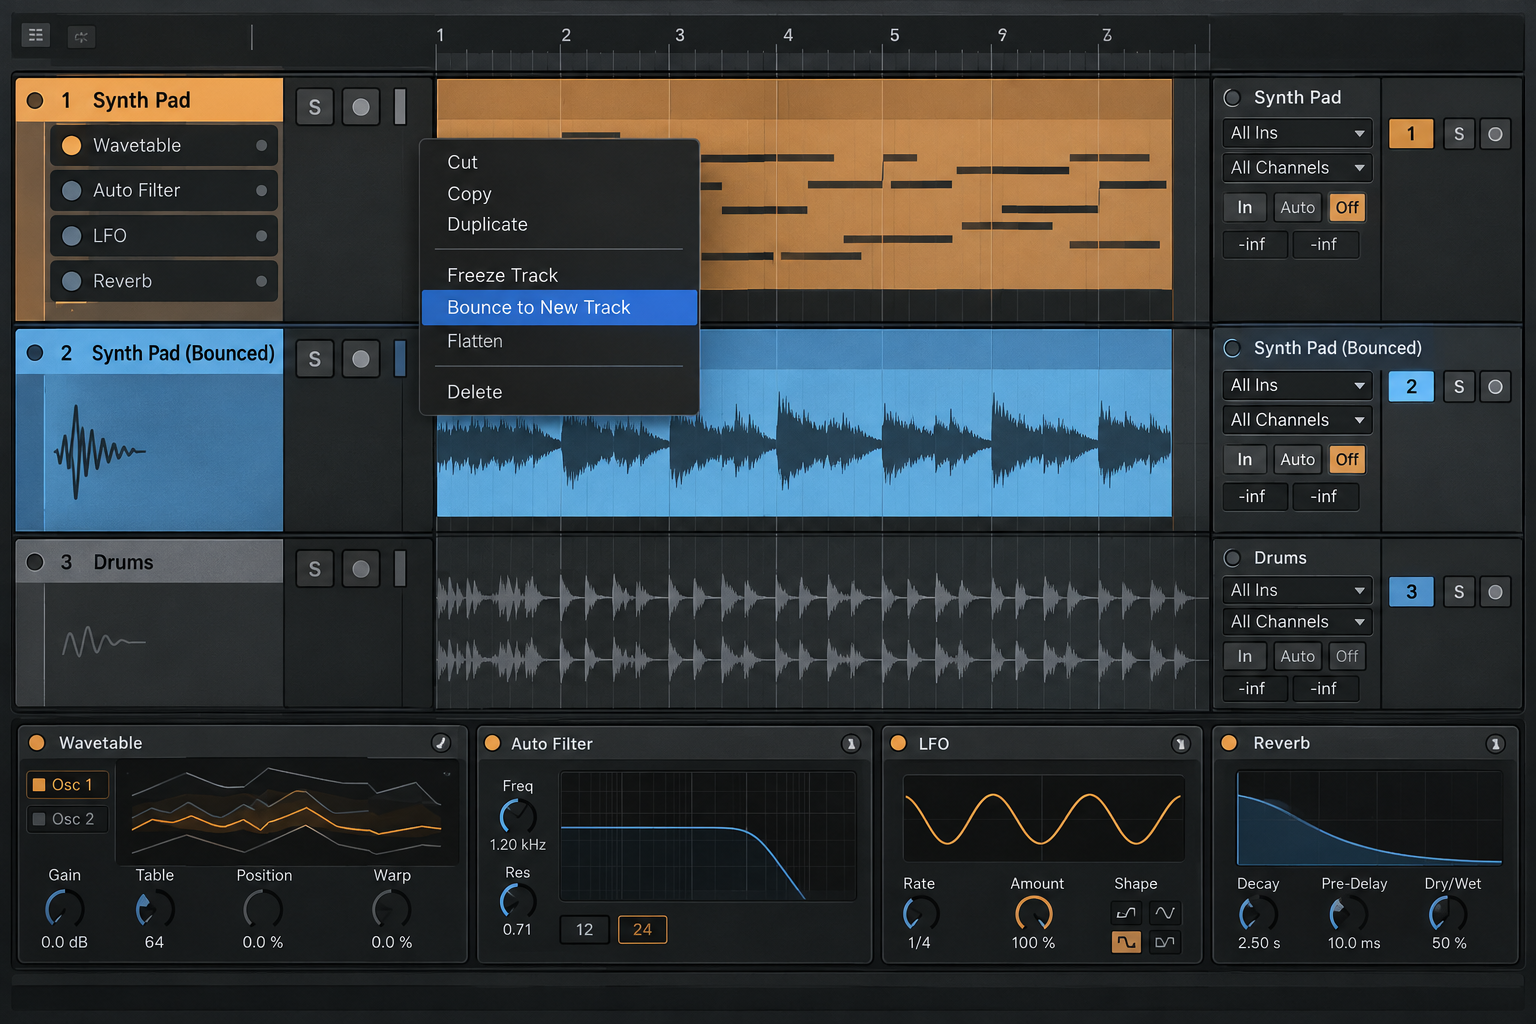The image size is (1536, 1024).
Task: Choose Bounce to New Track from the context menu
Action: tap(559, 307)
